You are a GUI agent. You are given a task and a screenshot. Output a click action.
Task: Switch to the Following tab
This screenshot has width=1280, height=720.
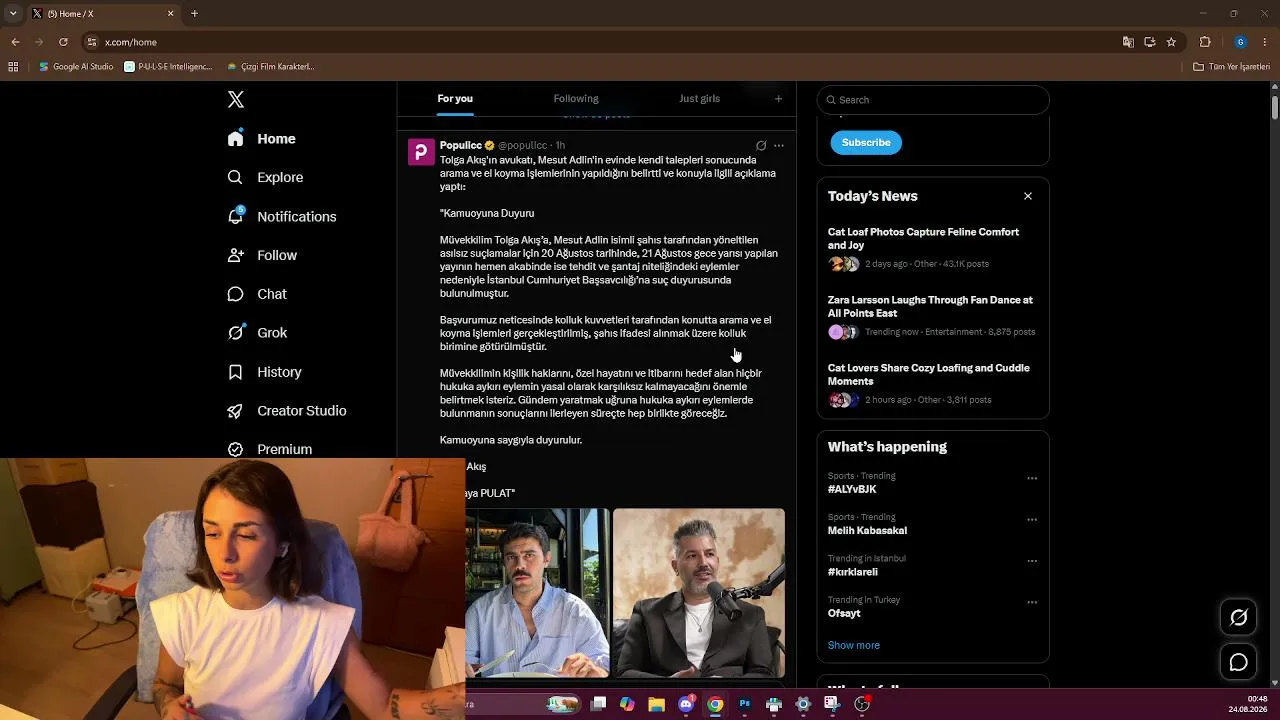point(576,99)
